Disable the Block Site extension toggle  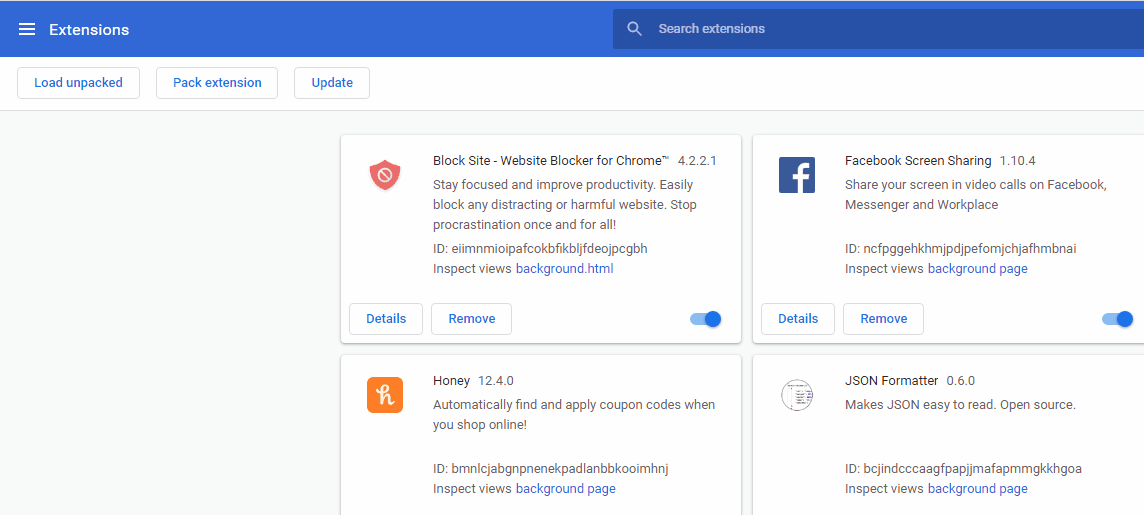[x=706, y=319]
